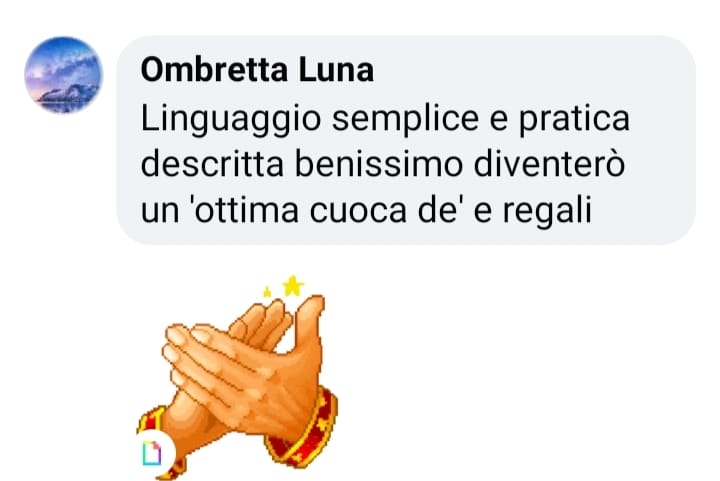Viewport: 720px width, 481px height.
Task: Click the word 'descritta' in second line
Action: [x=212, y=164]
